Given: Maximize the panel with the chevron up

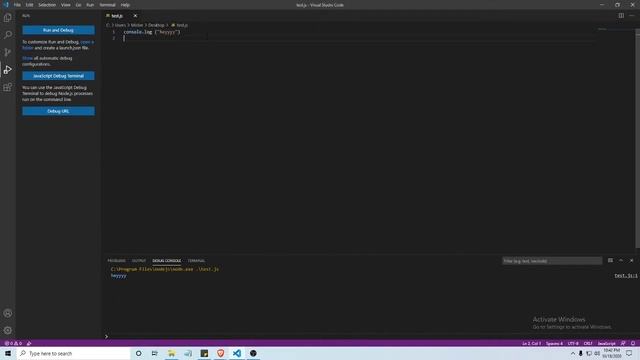Looking at the screenshot, I should point(621,260).
